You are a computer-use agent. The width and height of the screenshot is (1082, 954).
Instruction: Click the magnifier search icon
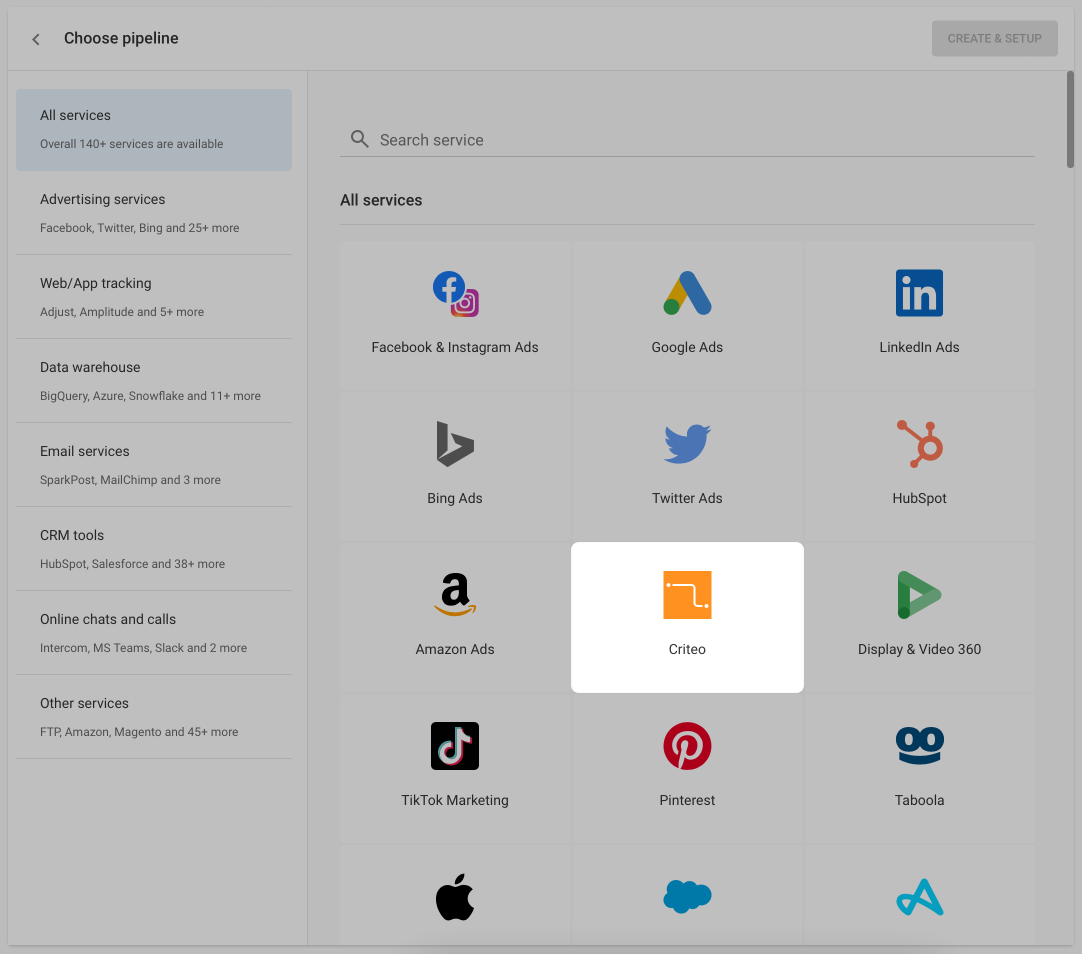point(359,139)
